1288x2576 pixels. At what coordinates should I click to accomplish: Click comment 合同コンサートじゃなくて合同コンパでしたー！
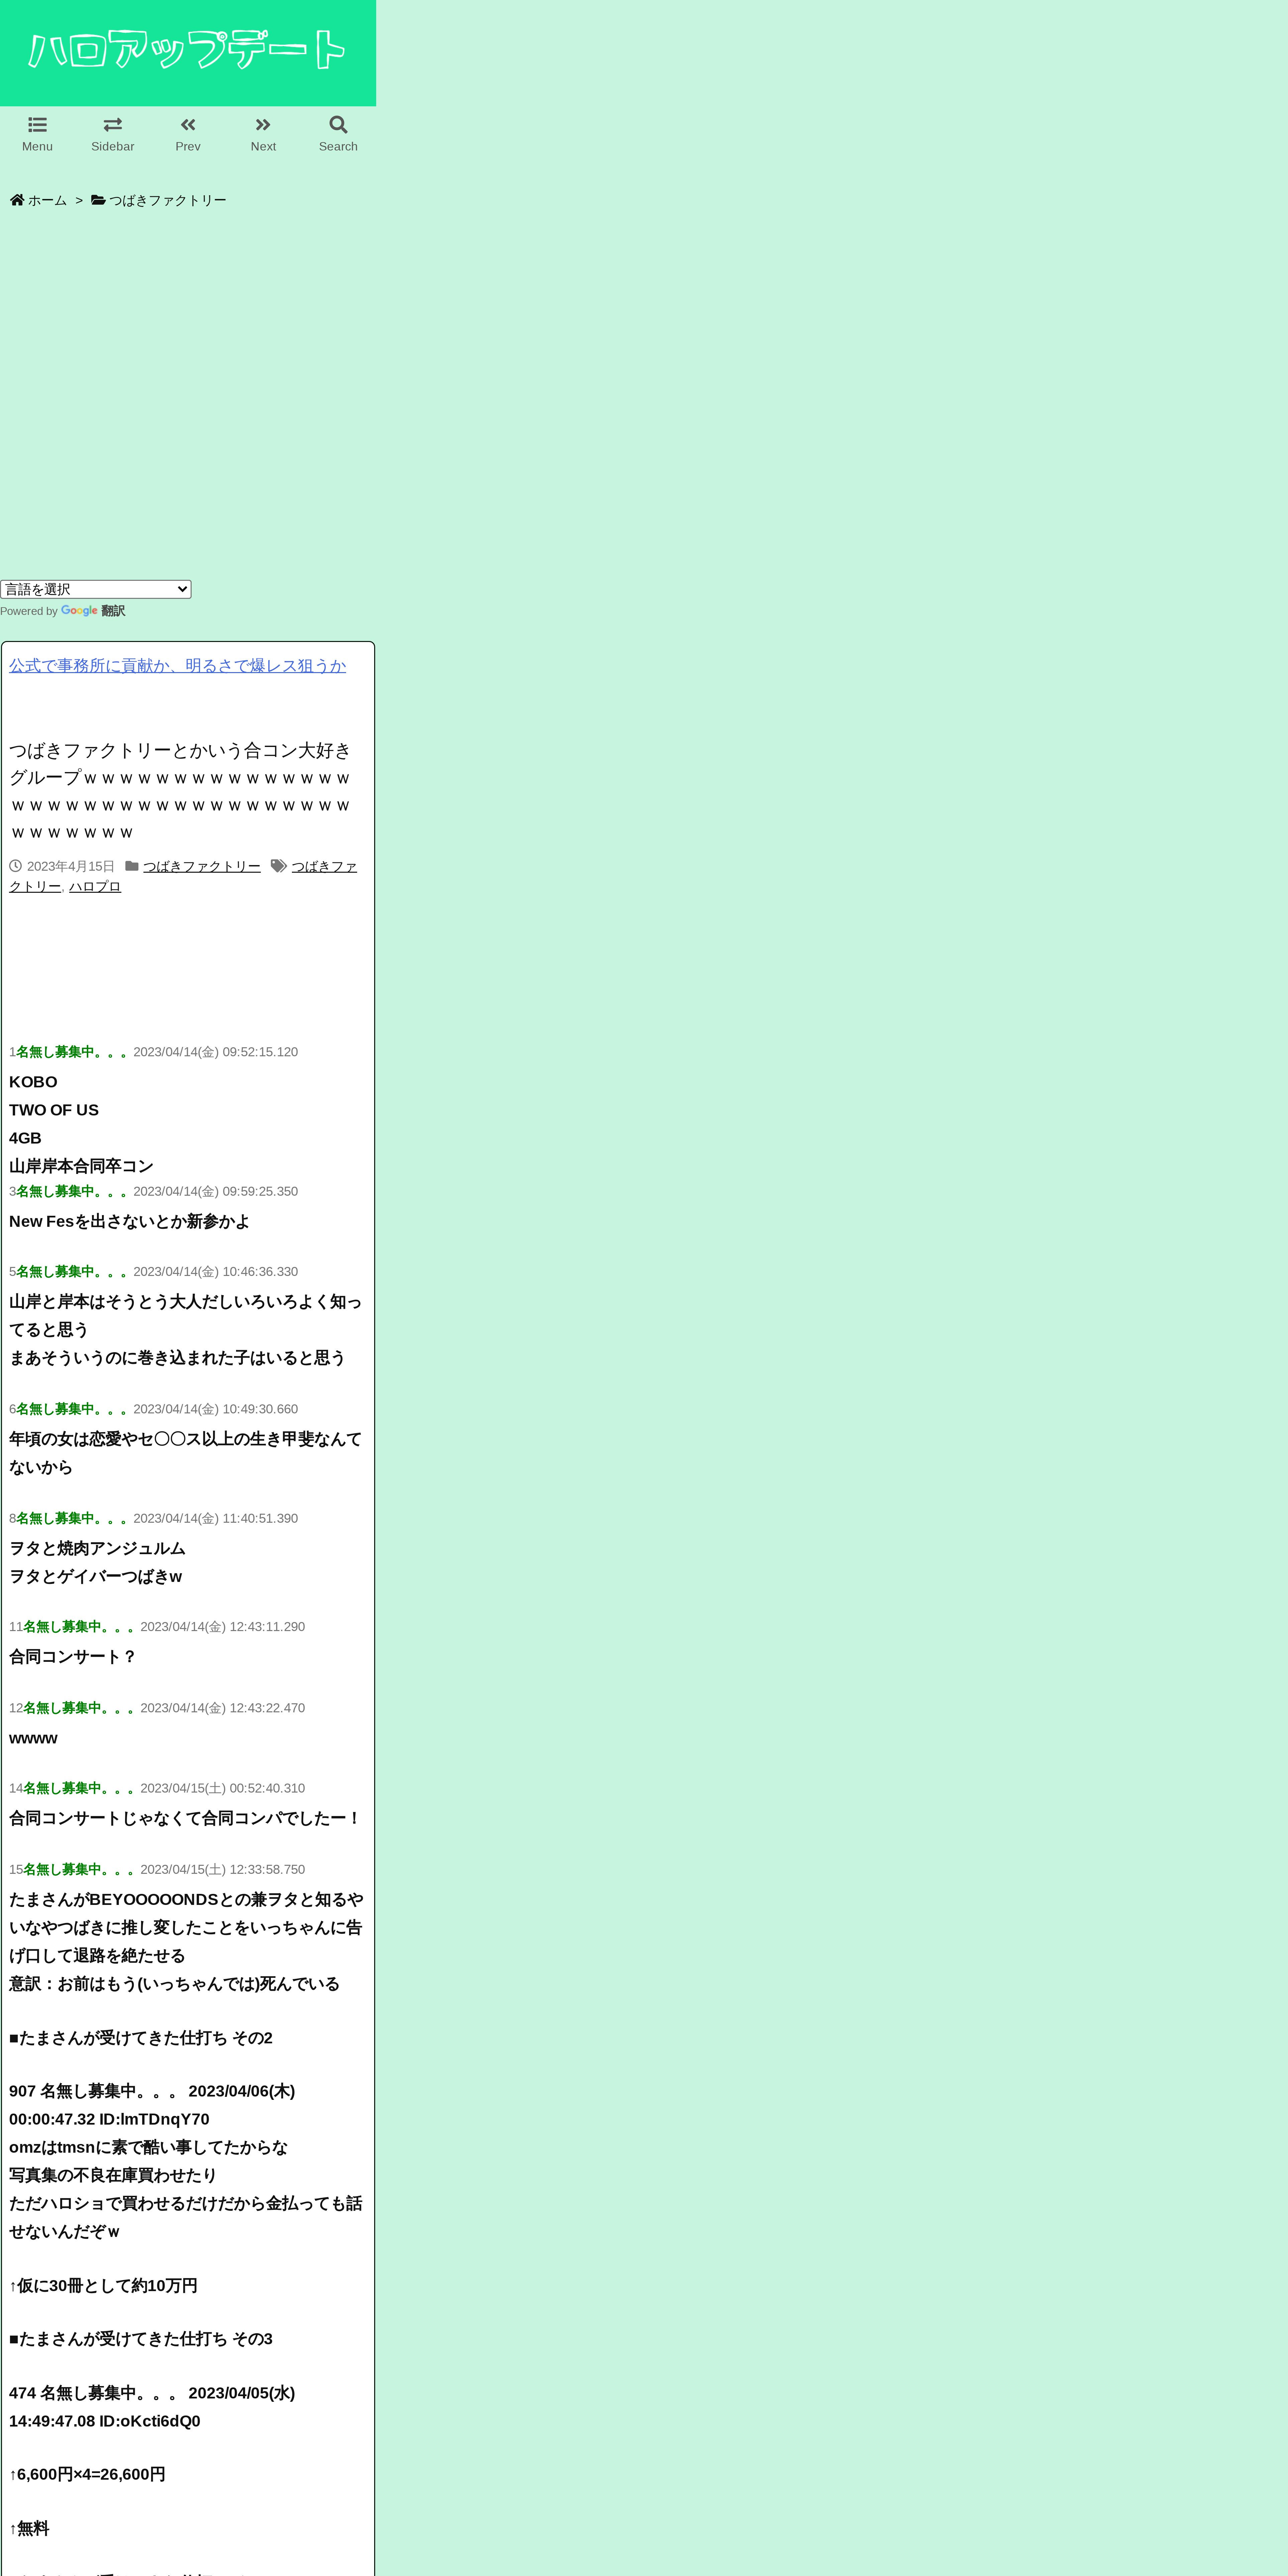click(185, 1818)
